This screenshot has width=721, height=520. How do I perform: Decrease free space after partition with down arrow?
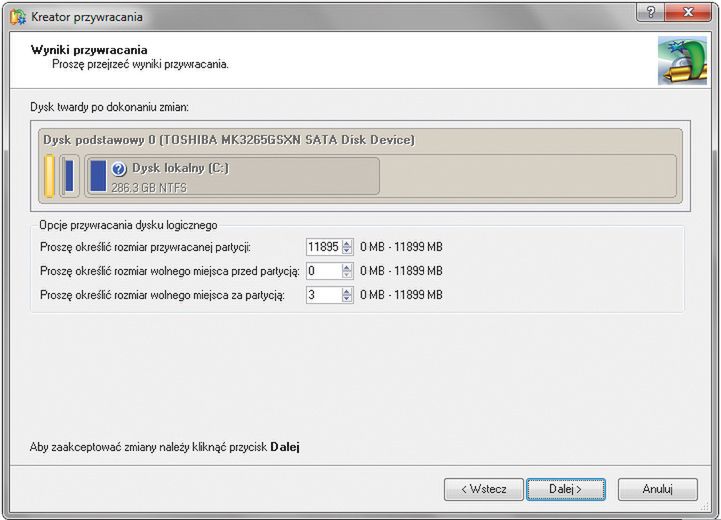point(347,299)
